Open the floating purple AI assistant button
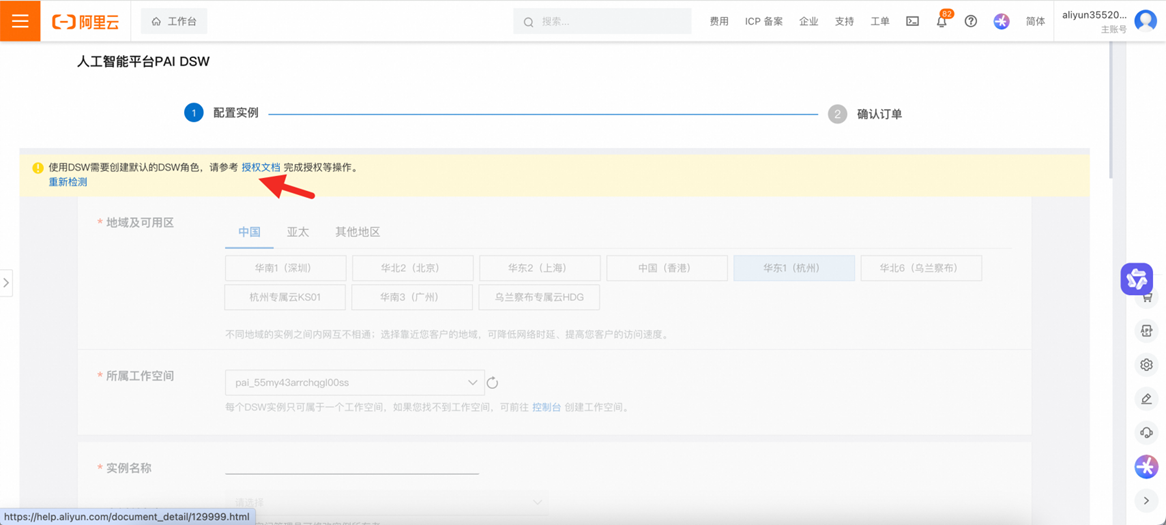 (x=1136, y=279)
